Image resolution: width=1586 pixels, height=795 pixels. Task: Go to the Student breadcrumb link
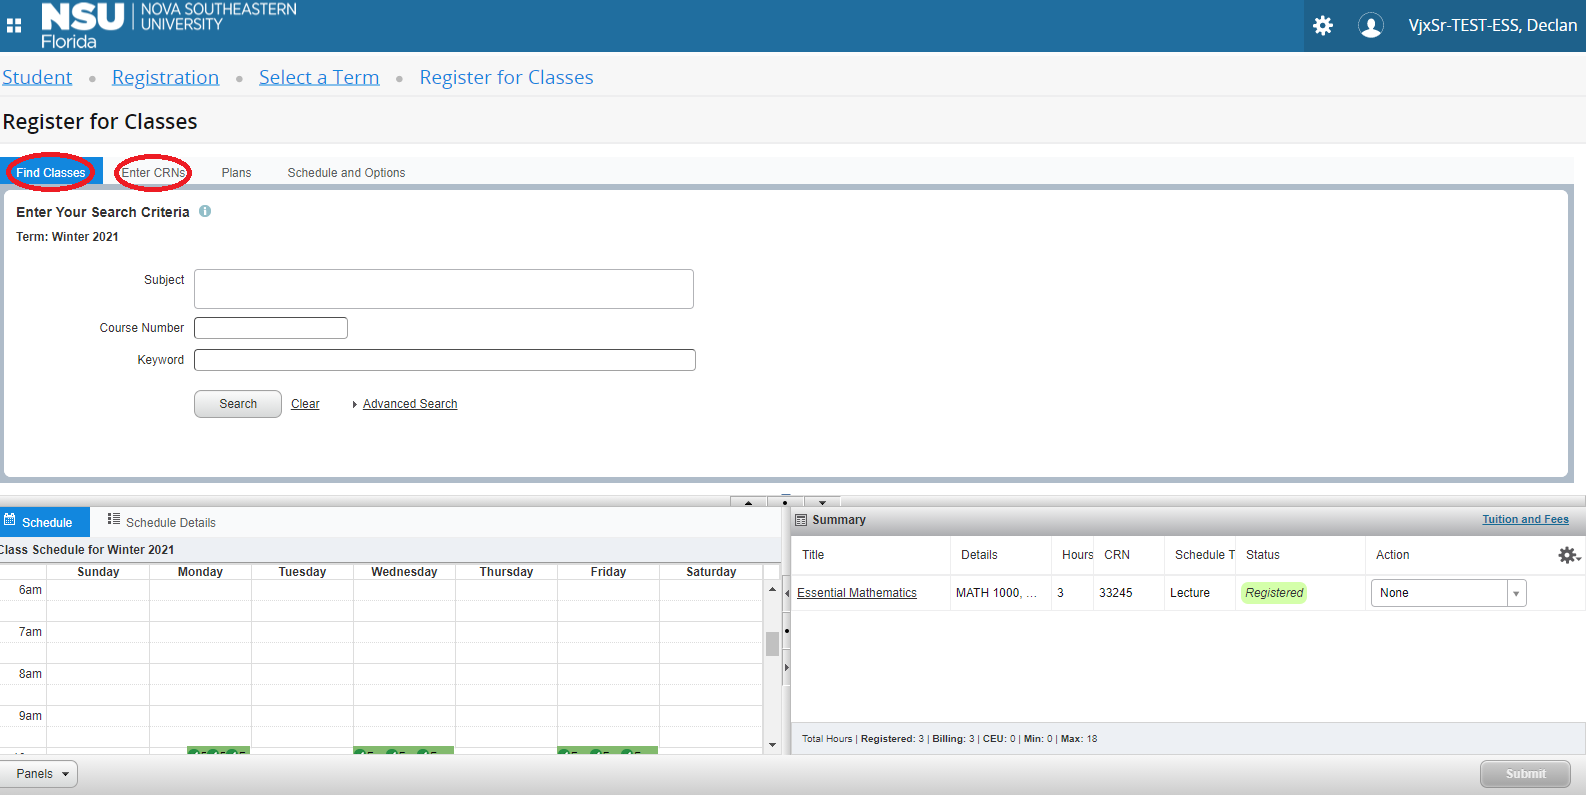[x=37, y=77]
